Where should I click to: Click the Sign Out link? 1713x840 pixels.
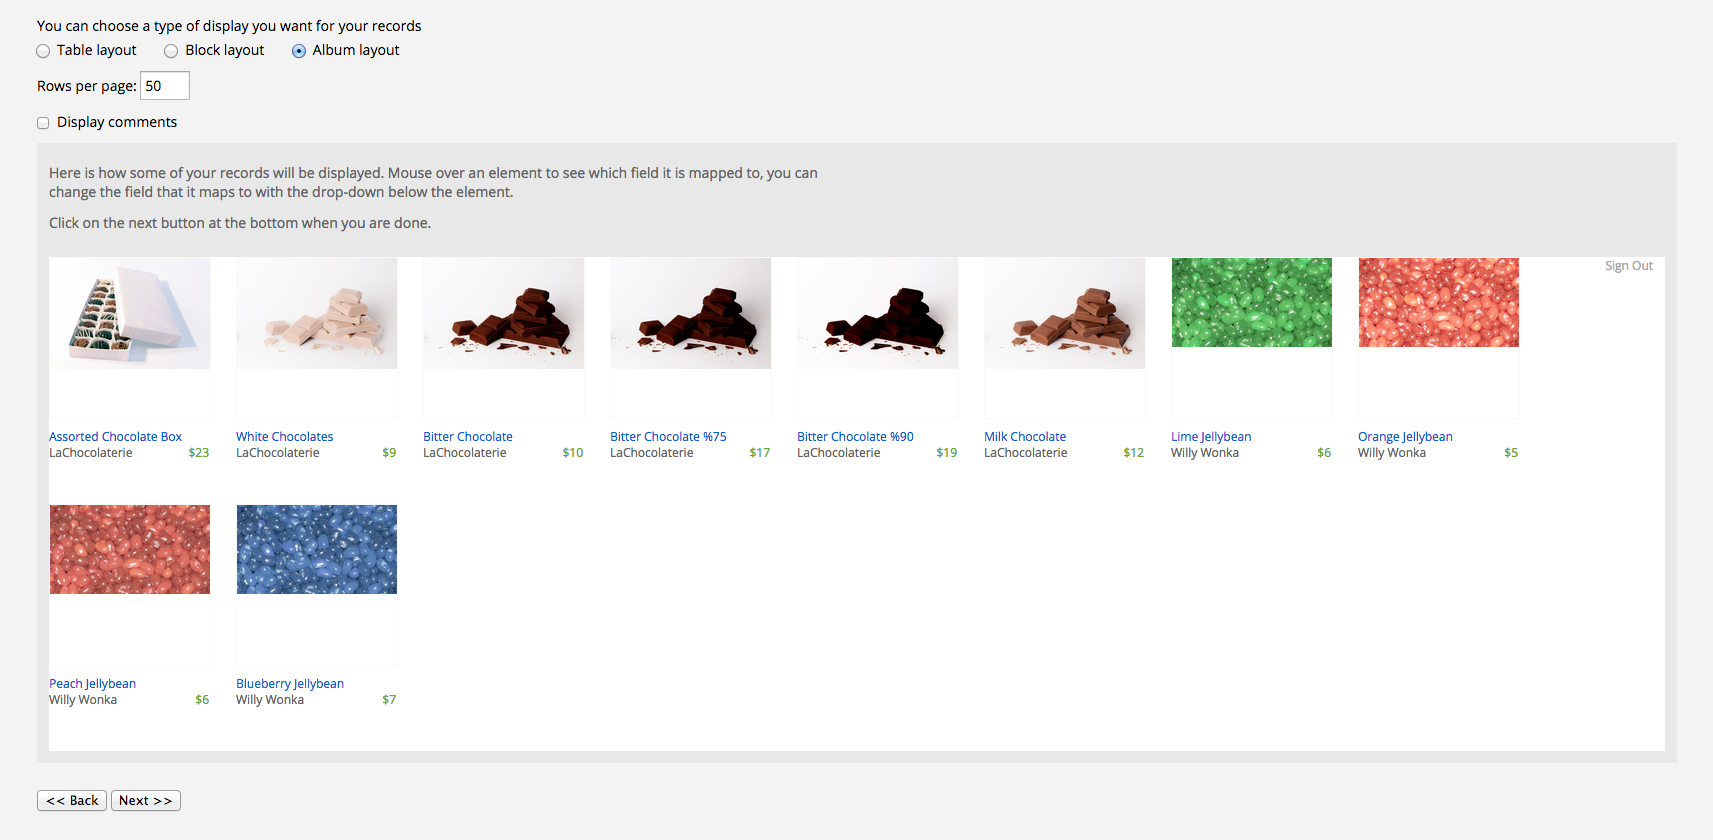(x=1629, y=266)
